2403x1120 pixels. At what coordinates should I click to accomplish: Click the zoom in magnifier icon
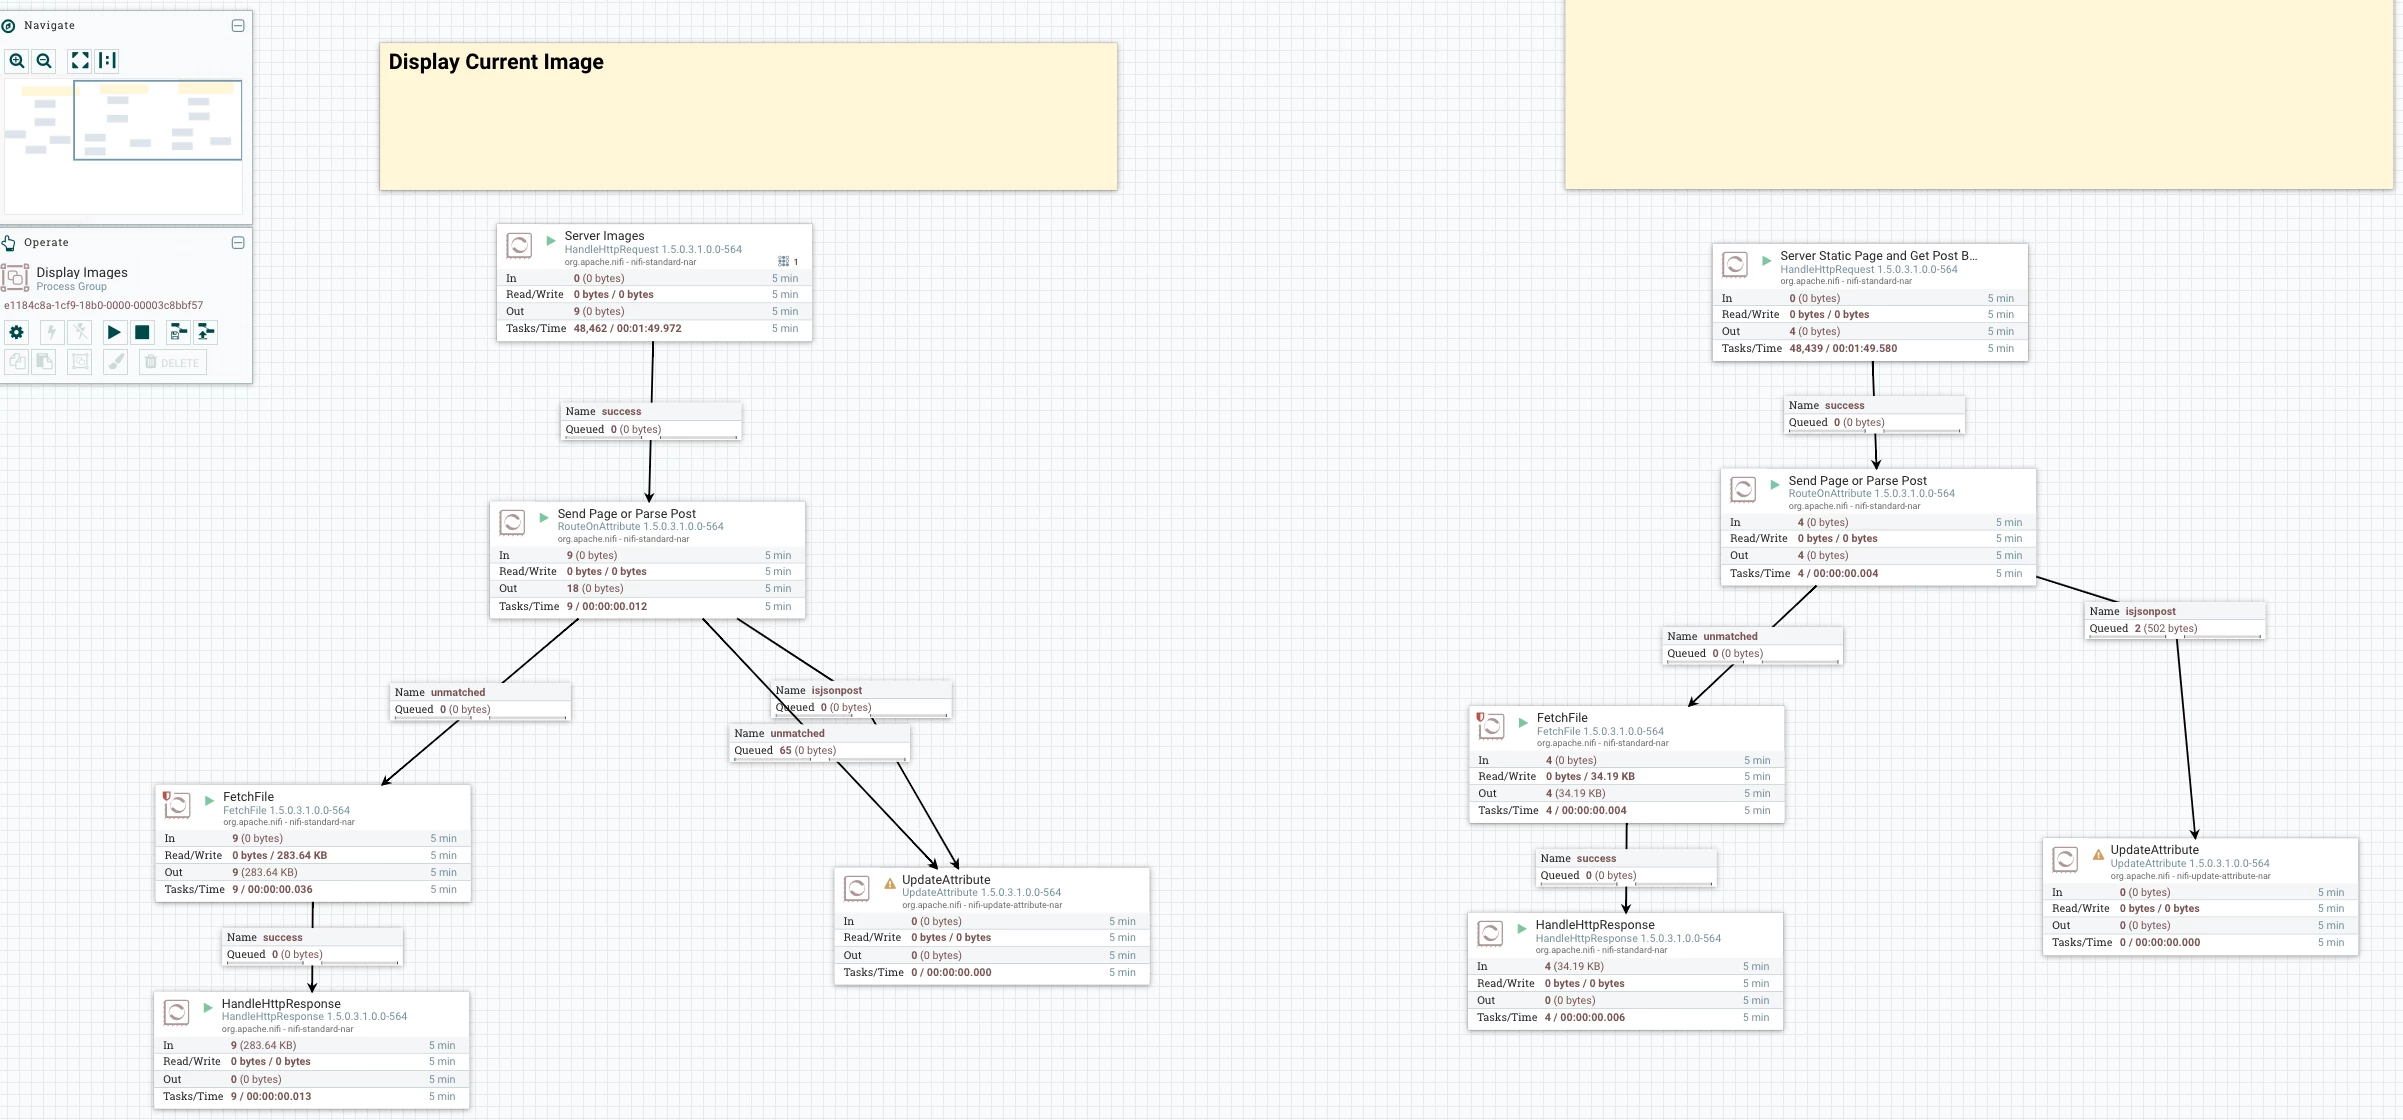tap(17, 61)
